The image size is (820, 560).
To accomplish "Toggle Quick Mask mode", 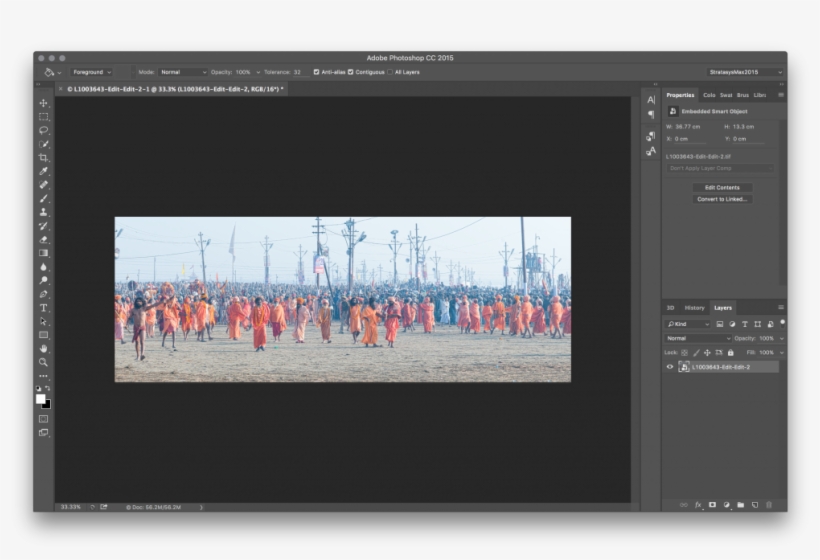I will (44, 419).
